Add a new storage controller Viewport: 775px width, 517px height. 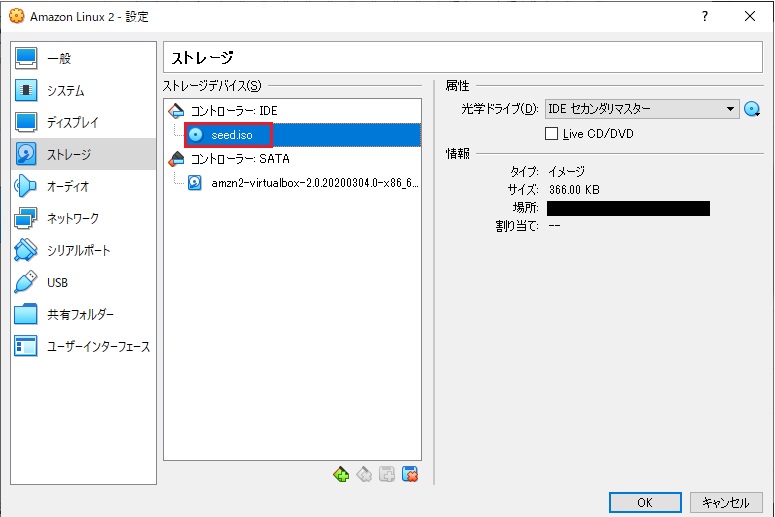(x=341, y=474)
